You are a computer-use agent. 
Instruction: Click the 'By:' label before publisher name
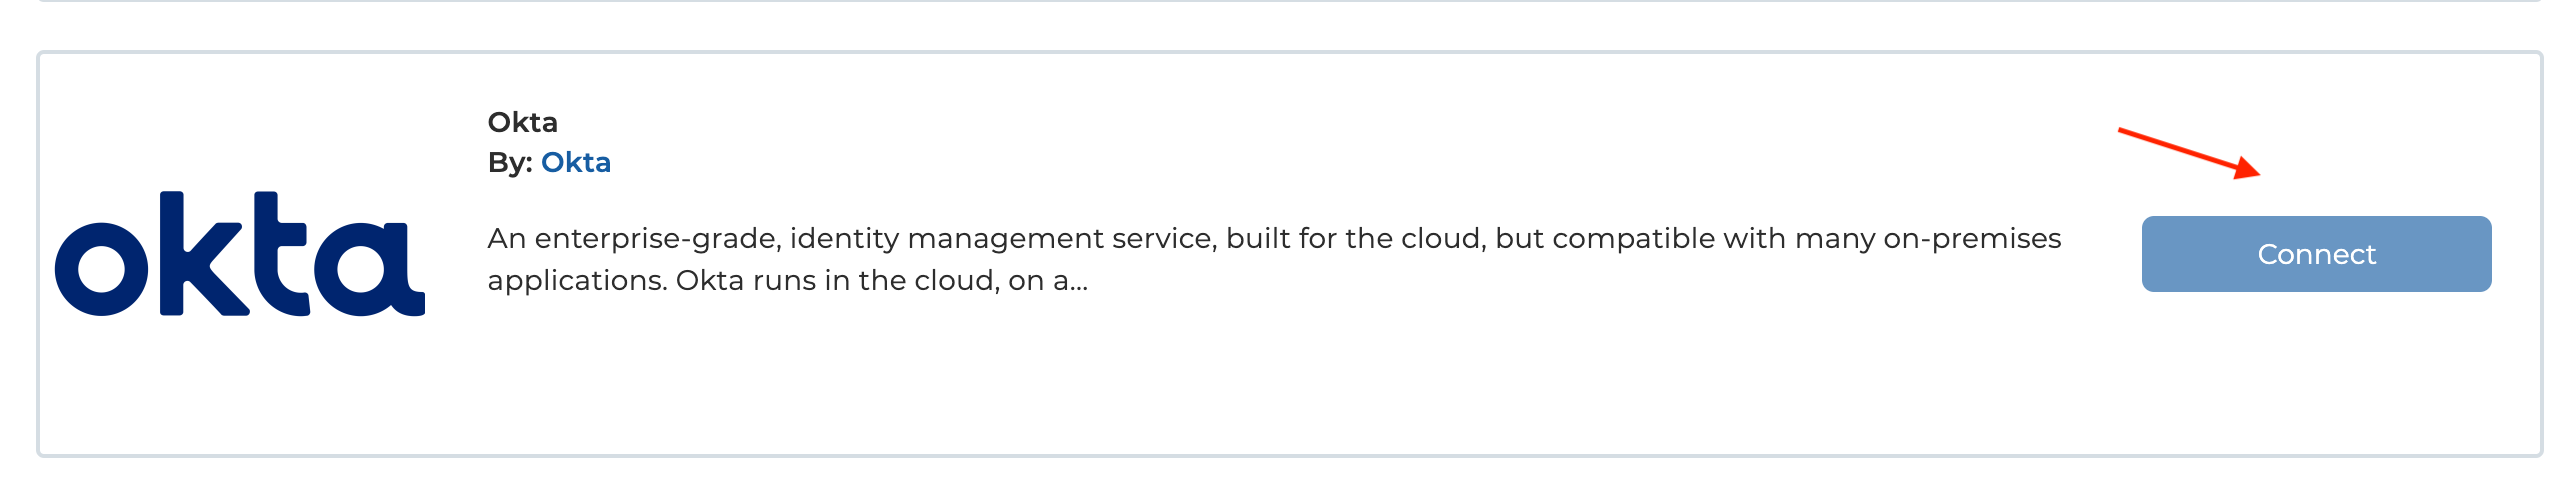(510, 162)
